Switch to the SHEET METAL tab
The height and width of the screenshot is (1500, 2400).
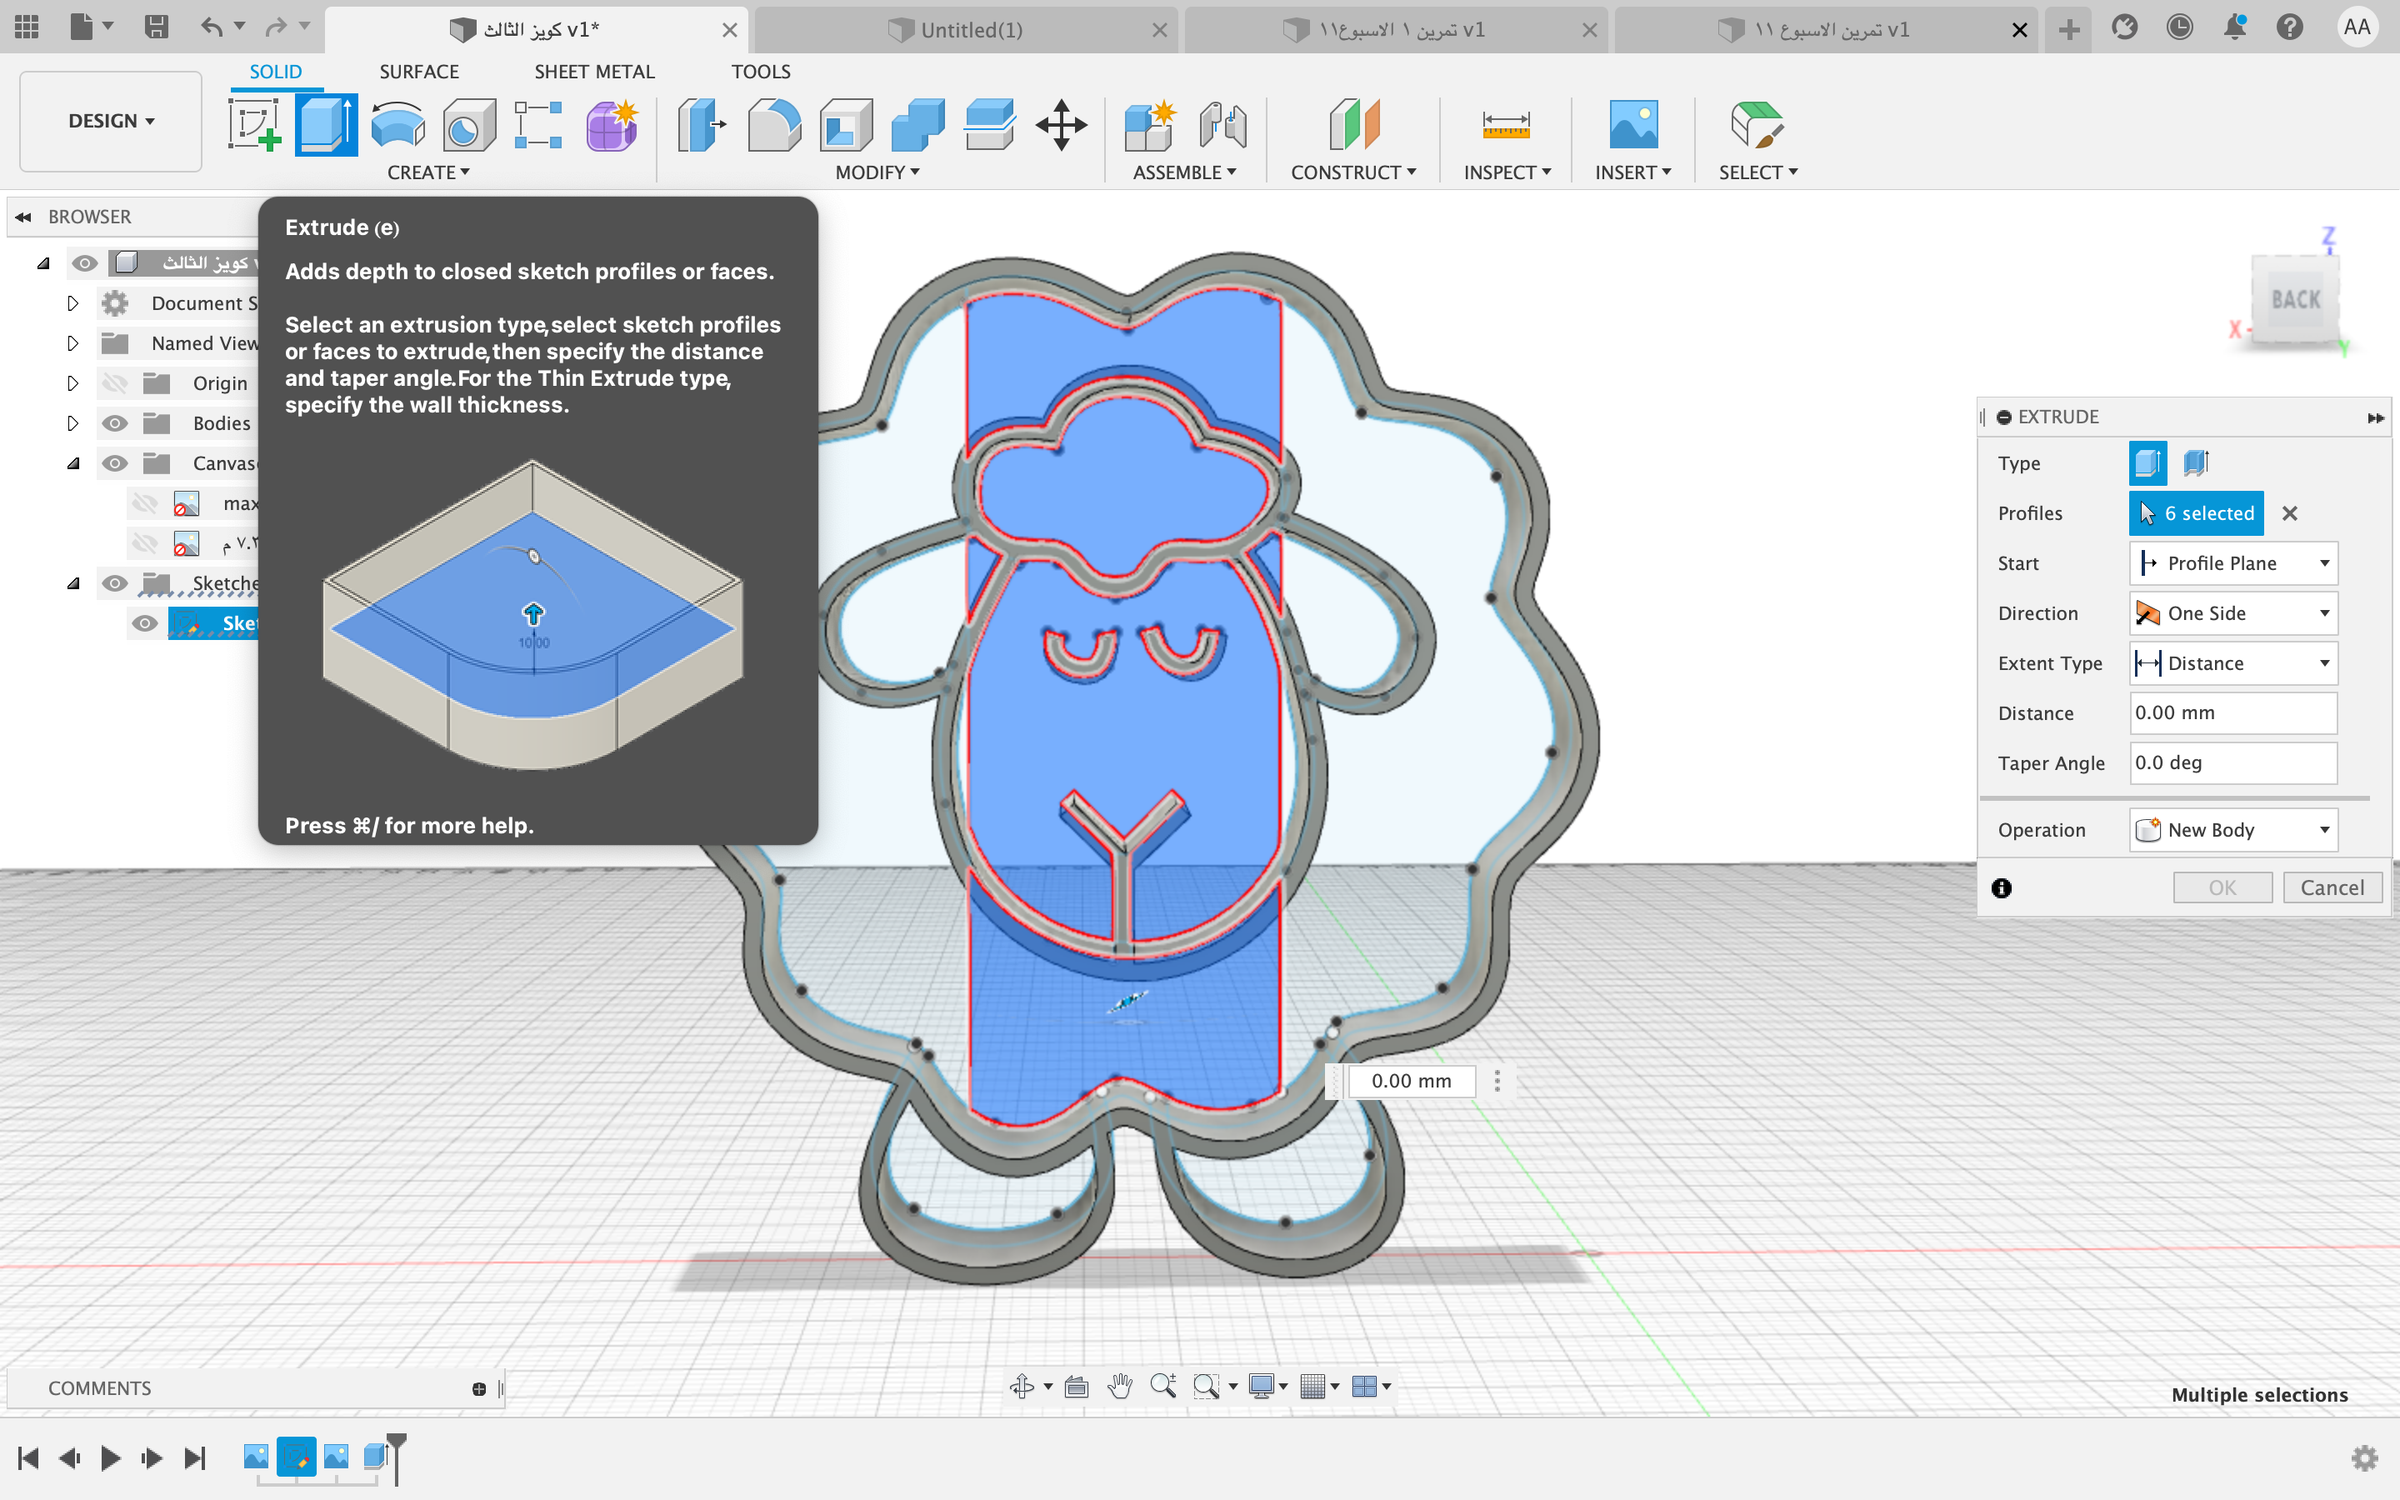[594, 72]
